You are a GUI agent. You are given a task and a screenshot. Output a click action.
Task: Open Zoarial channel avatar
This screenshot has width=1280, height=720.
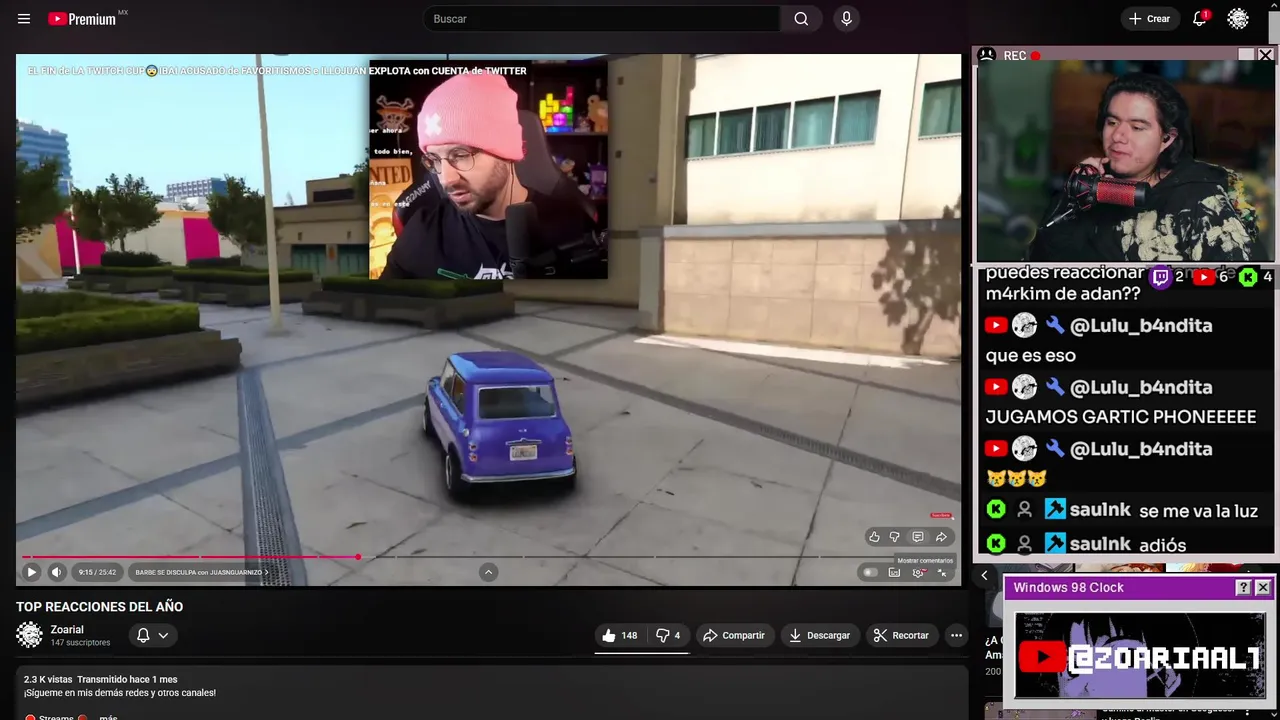click(30, 635)
